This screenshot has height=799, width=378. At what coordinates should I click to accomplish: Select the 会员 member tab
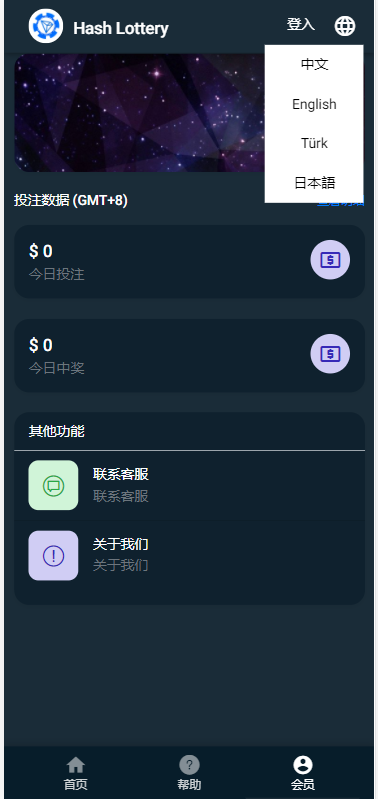tap(303, 773)
